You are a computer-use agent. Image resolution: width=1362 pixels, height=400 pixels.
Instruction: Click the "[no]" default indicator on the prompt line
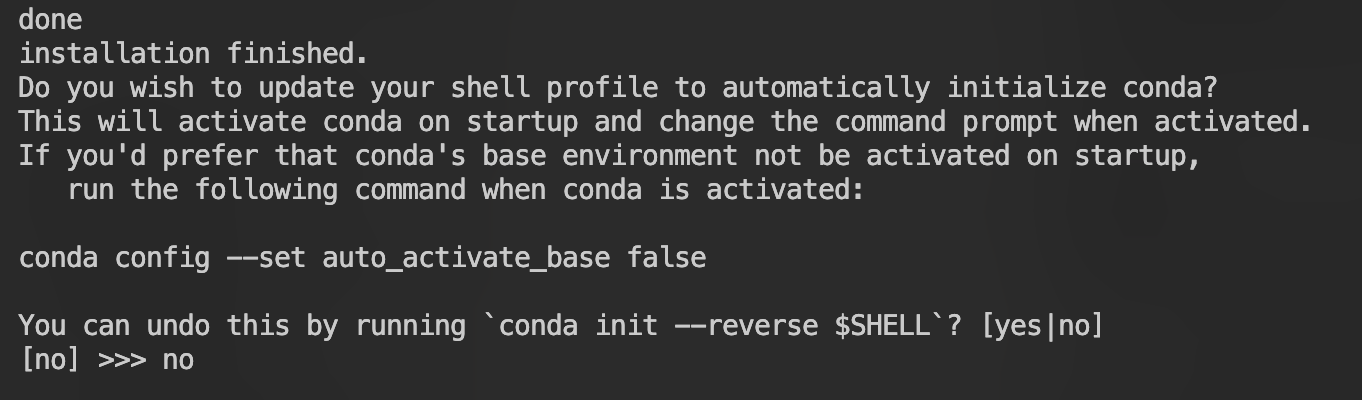[x=49, y=360]
